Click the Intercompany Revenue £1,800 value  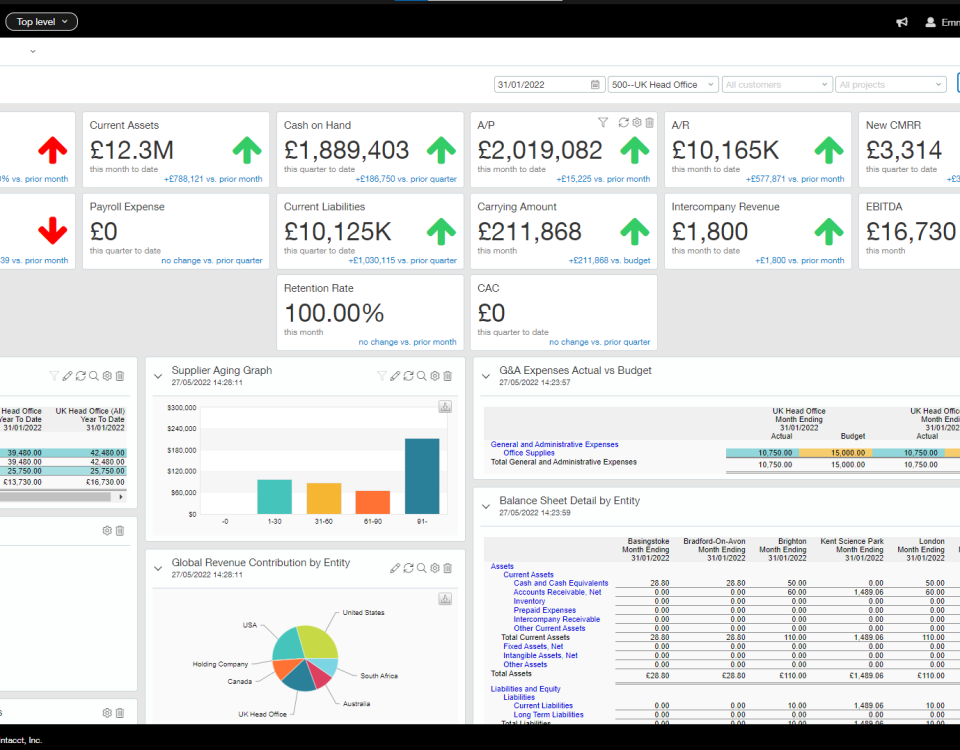[x=710, y=231]
